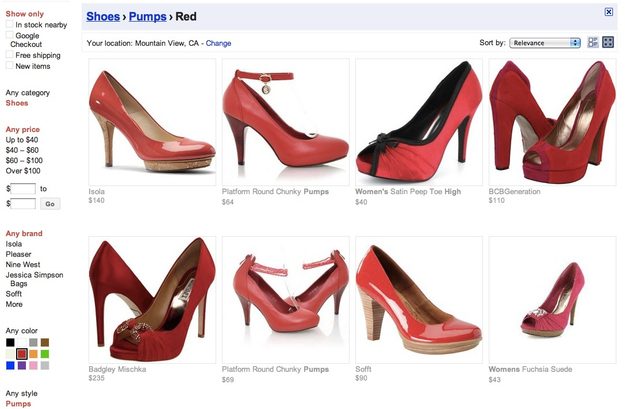
Task: Filter price Up to $40
Action: point(22,140)
